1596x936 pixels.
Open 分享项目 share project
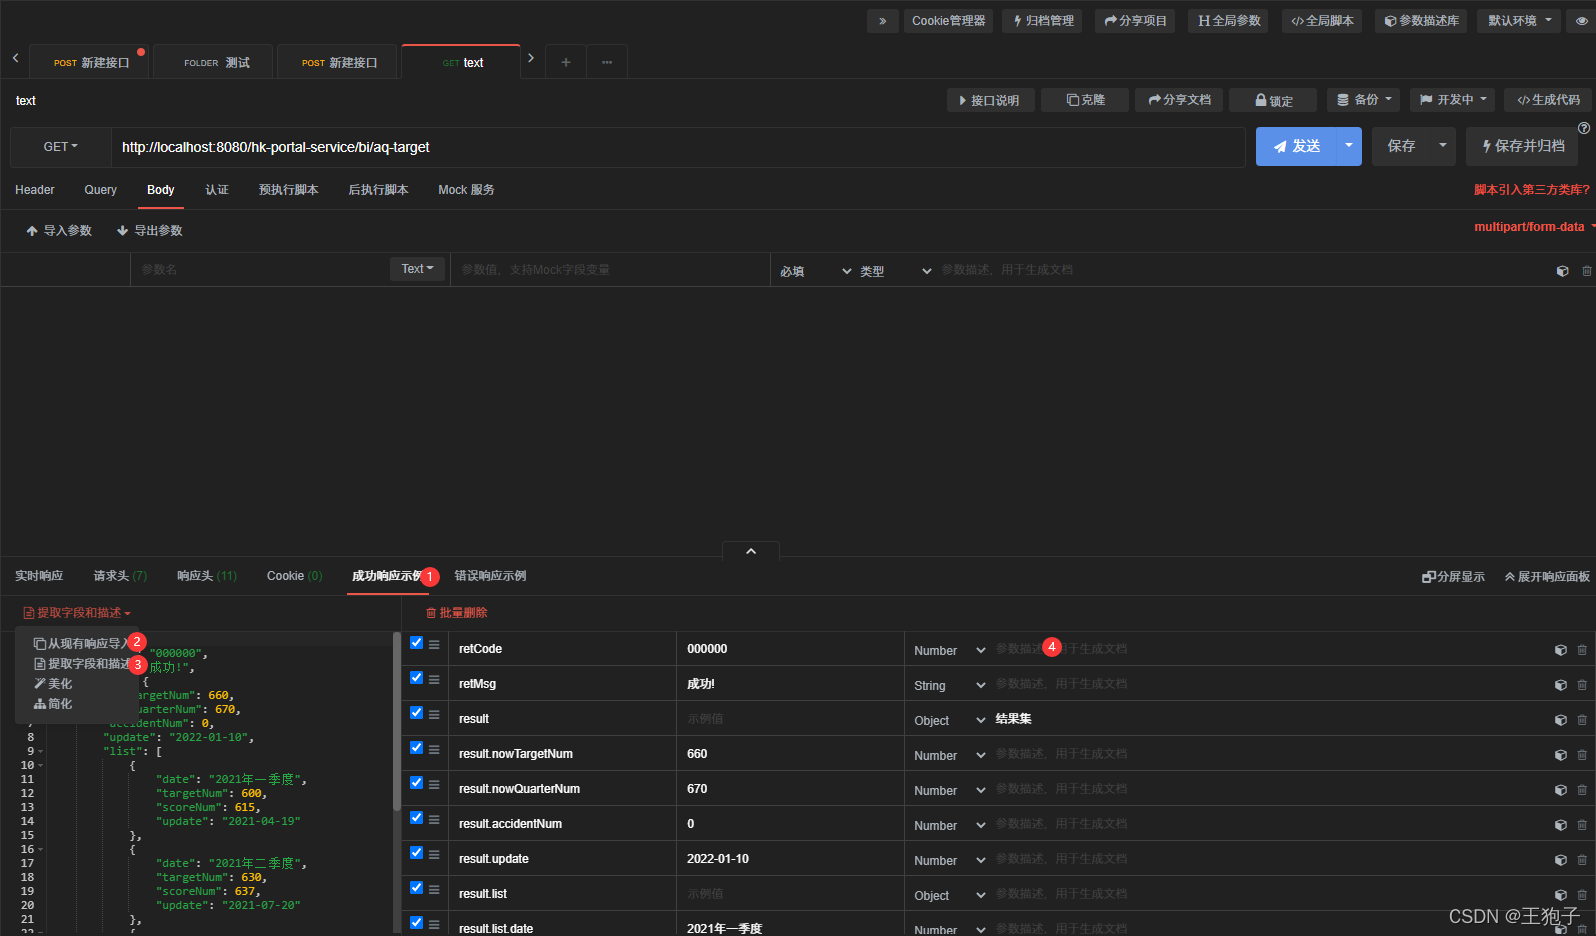[x=1135, y=21]
